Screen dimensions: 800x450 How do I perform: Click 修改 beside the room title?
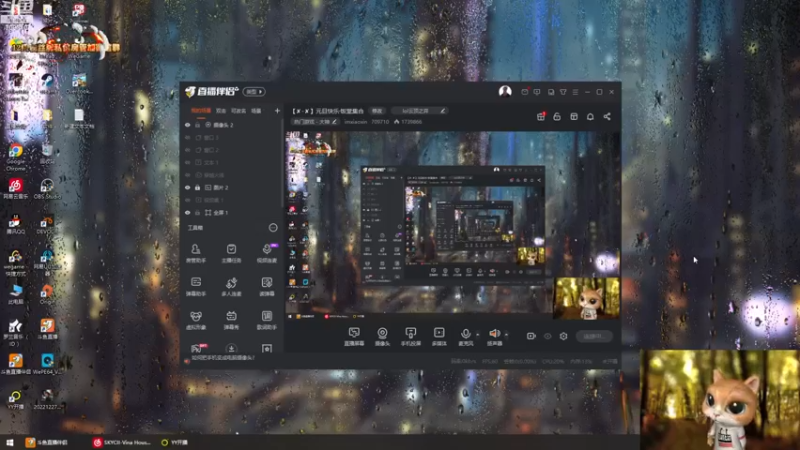click(x=377, y=111)
